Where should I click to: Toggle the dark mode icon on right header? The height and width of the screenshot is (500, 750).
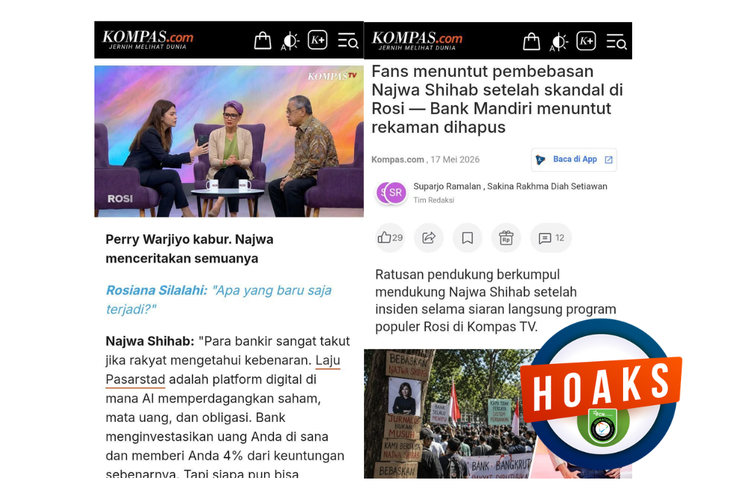point(559,42)
